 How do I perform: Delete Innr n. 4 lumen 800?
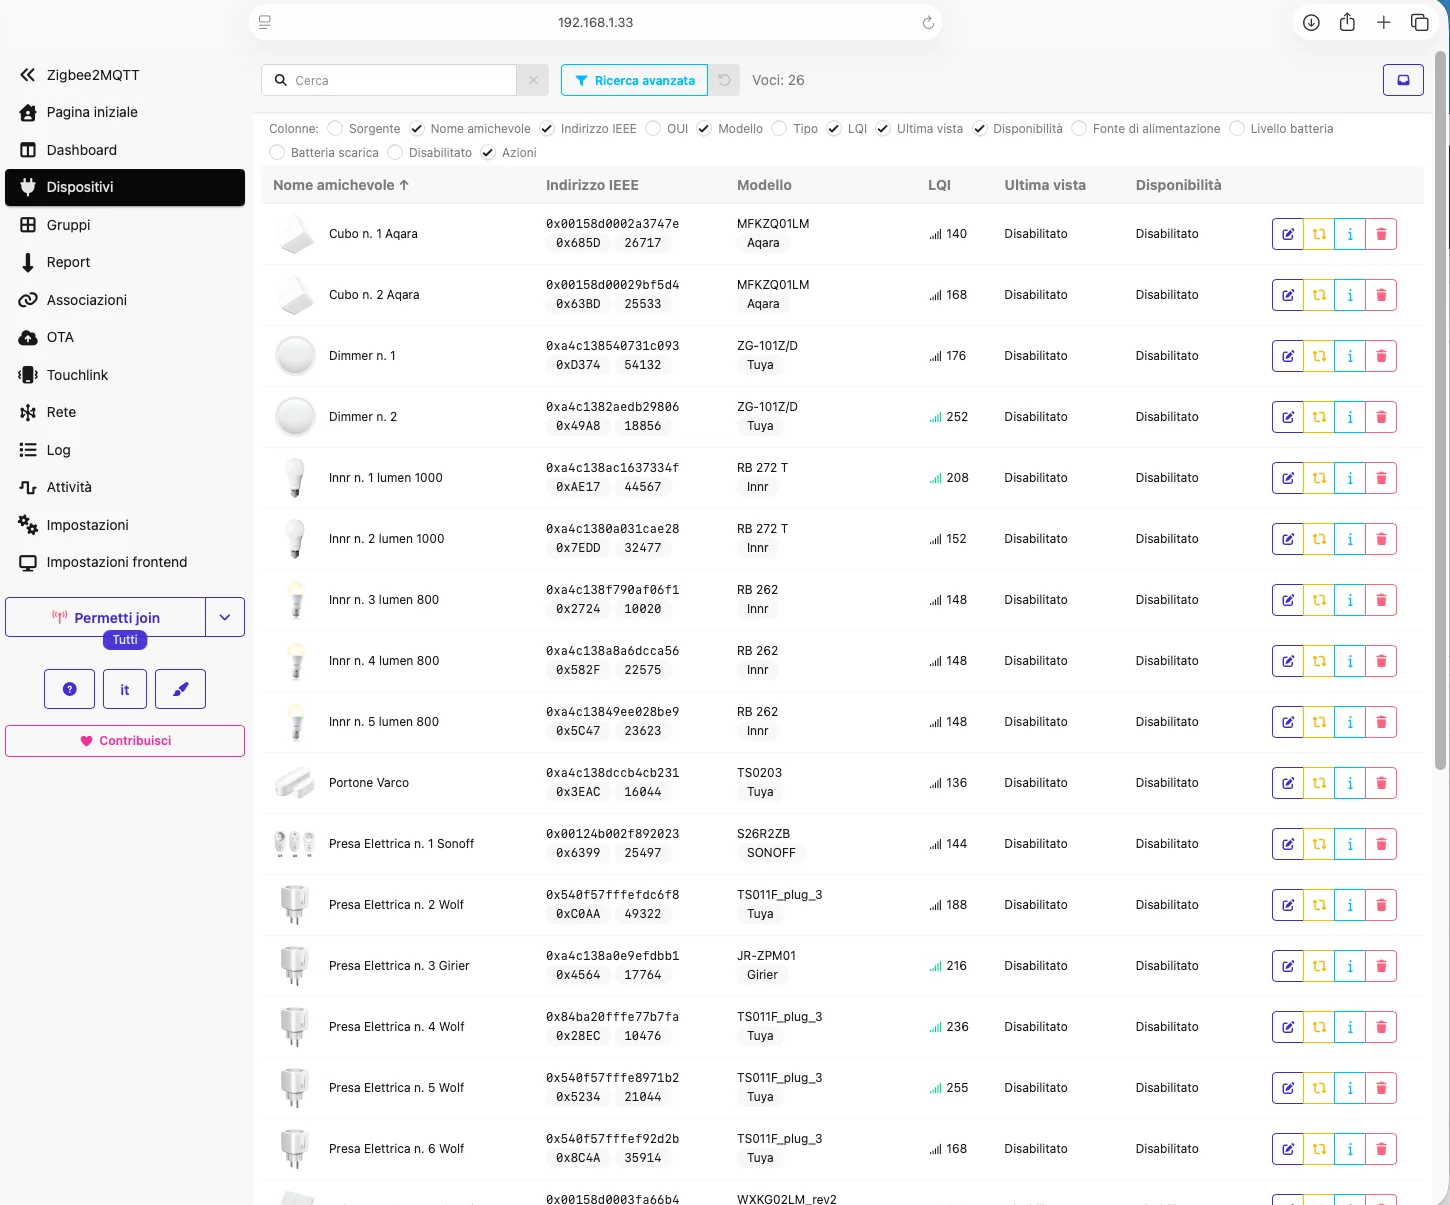point(1381,661)
